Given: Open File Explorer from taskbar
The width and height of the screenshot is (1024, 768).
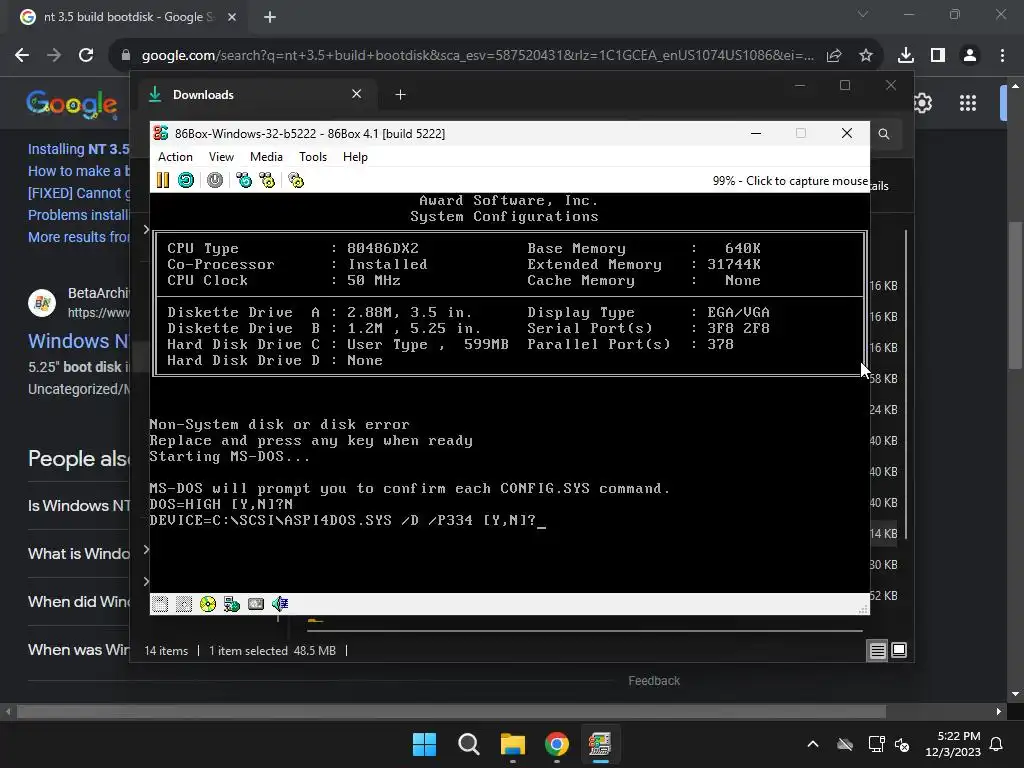Looking at the screenshot, I should 513,744.
